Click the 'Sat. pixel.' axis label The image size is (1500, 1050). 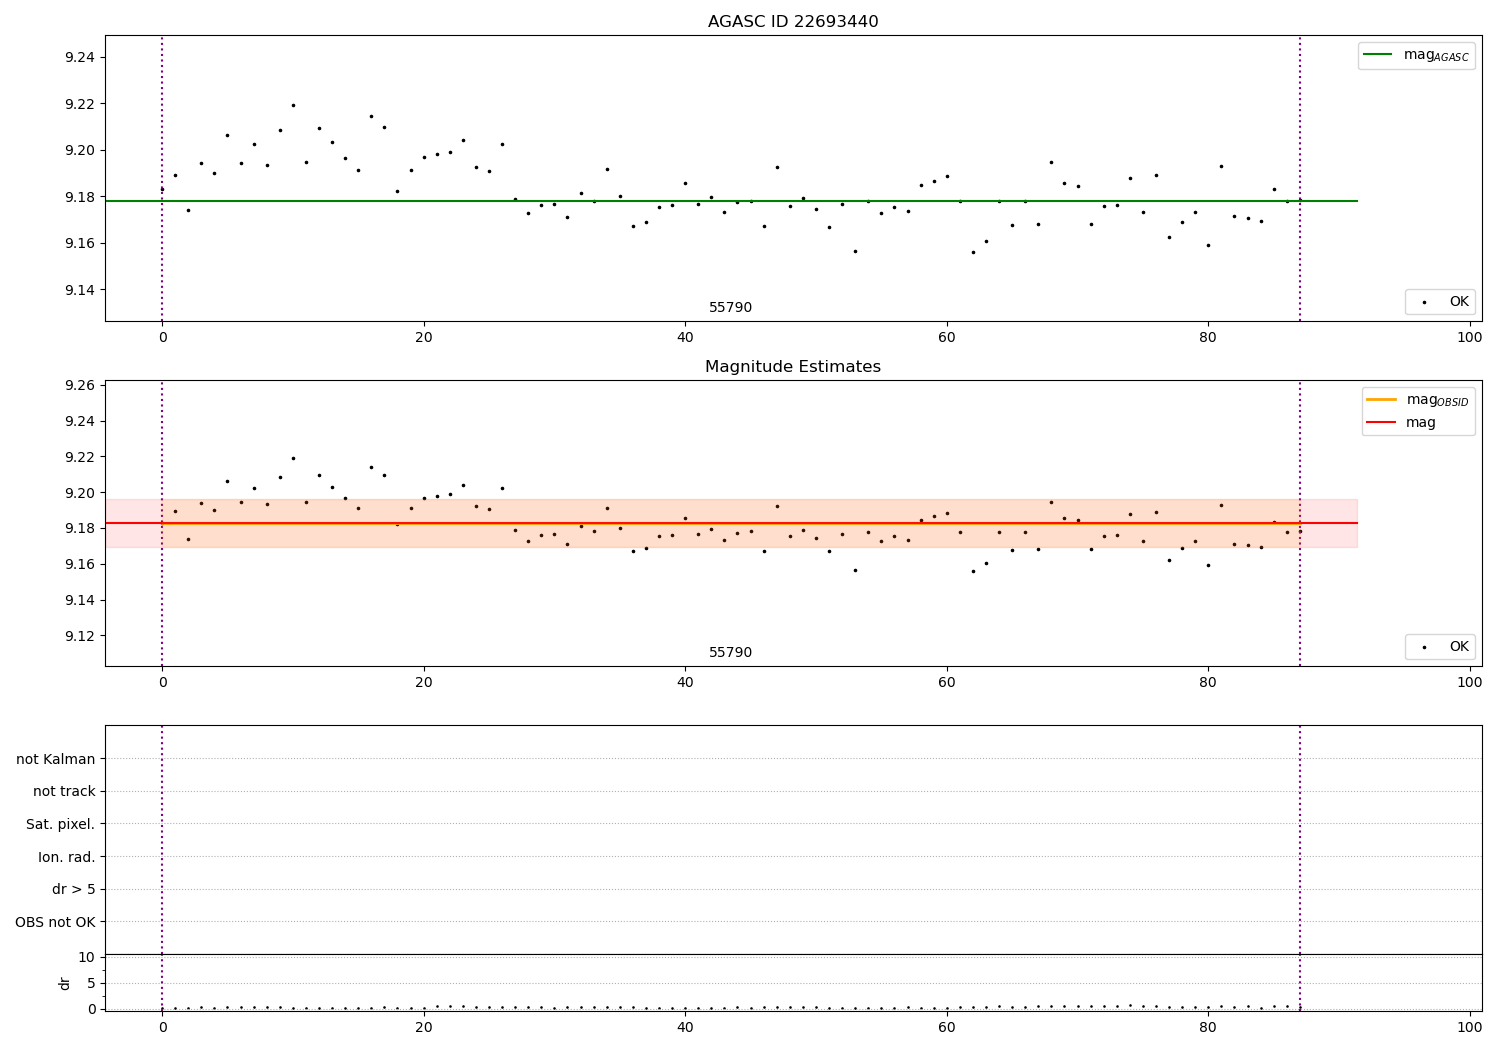(61, 824)
